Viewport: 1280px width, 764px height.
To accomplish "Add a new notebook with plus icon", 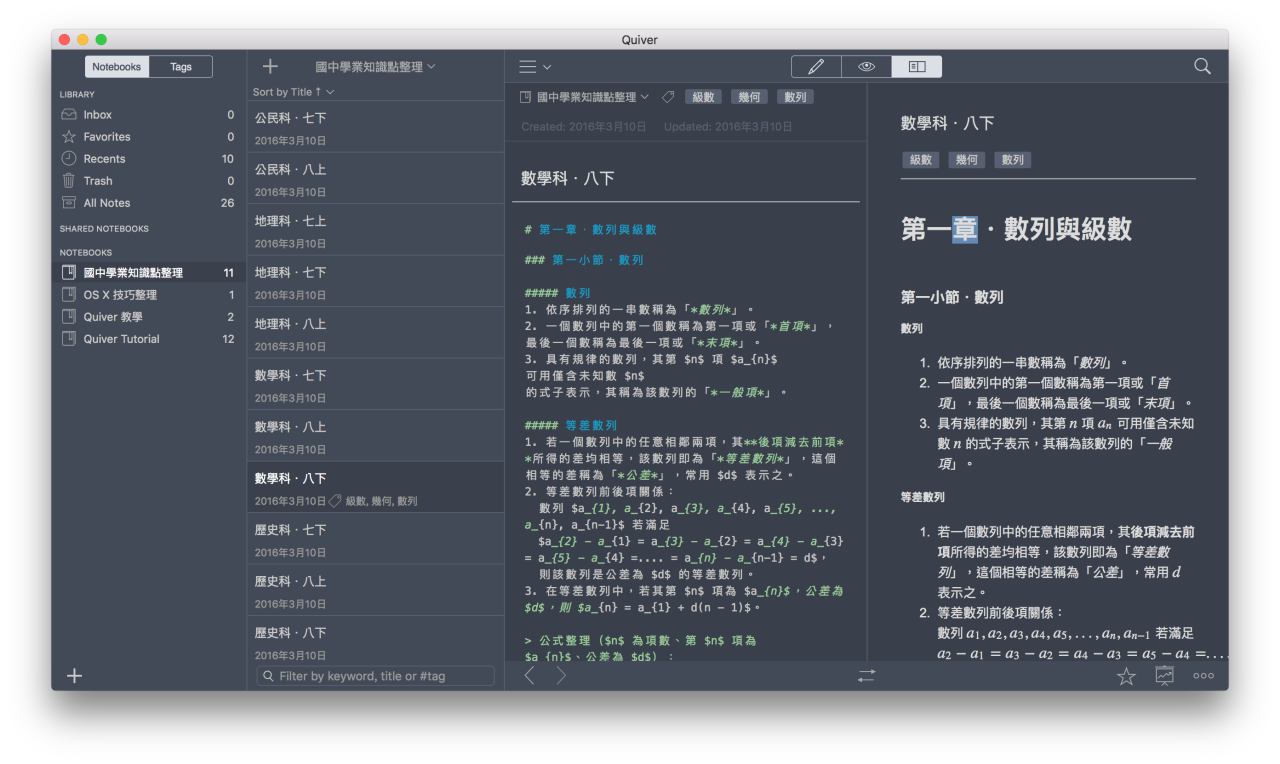I will [x=74, y=676].
